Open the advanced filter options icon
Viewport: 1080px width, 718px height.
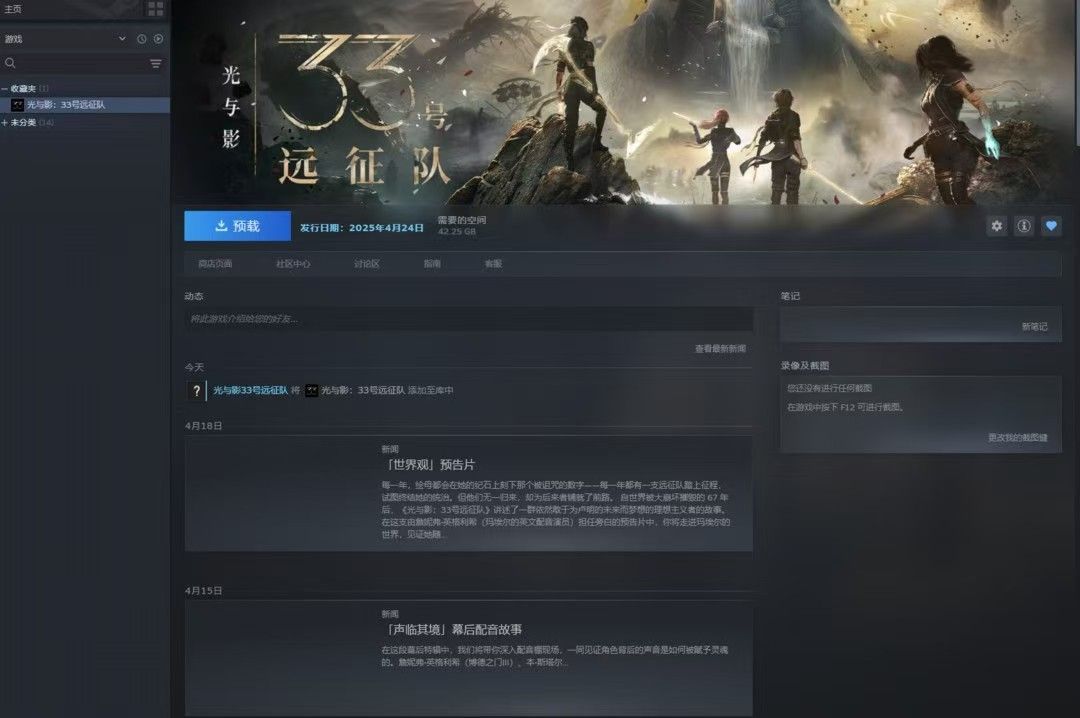155,64
